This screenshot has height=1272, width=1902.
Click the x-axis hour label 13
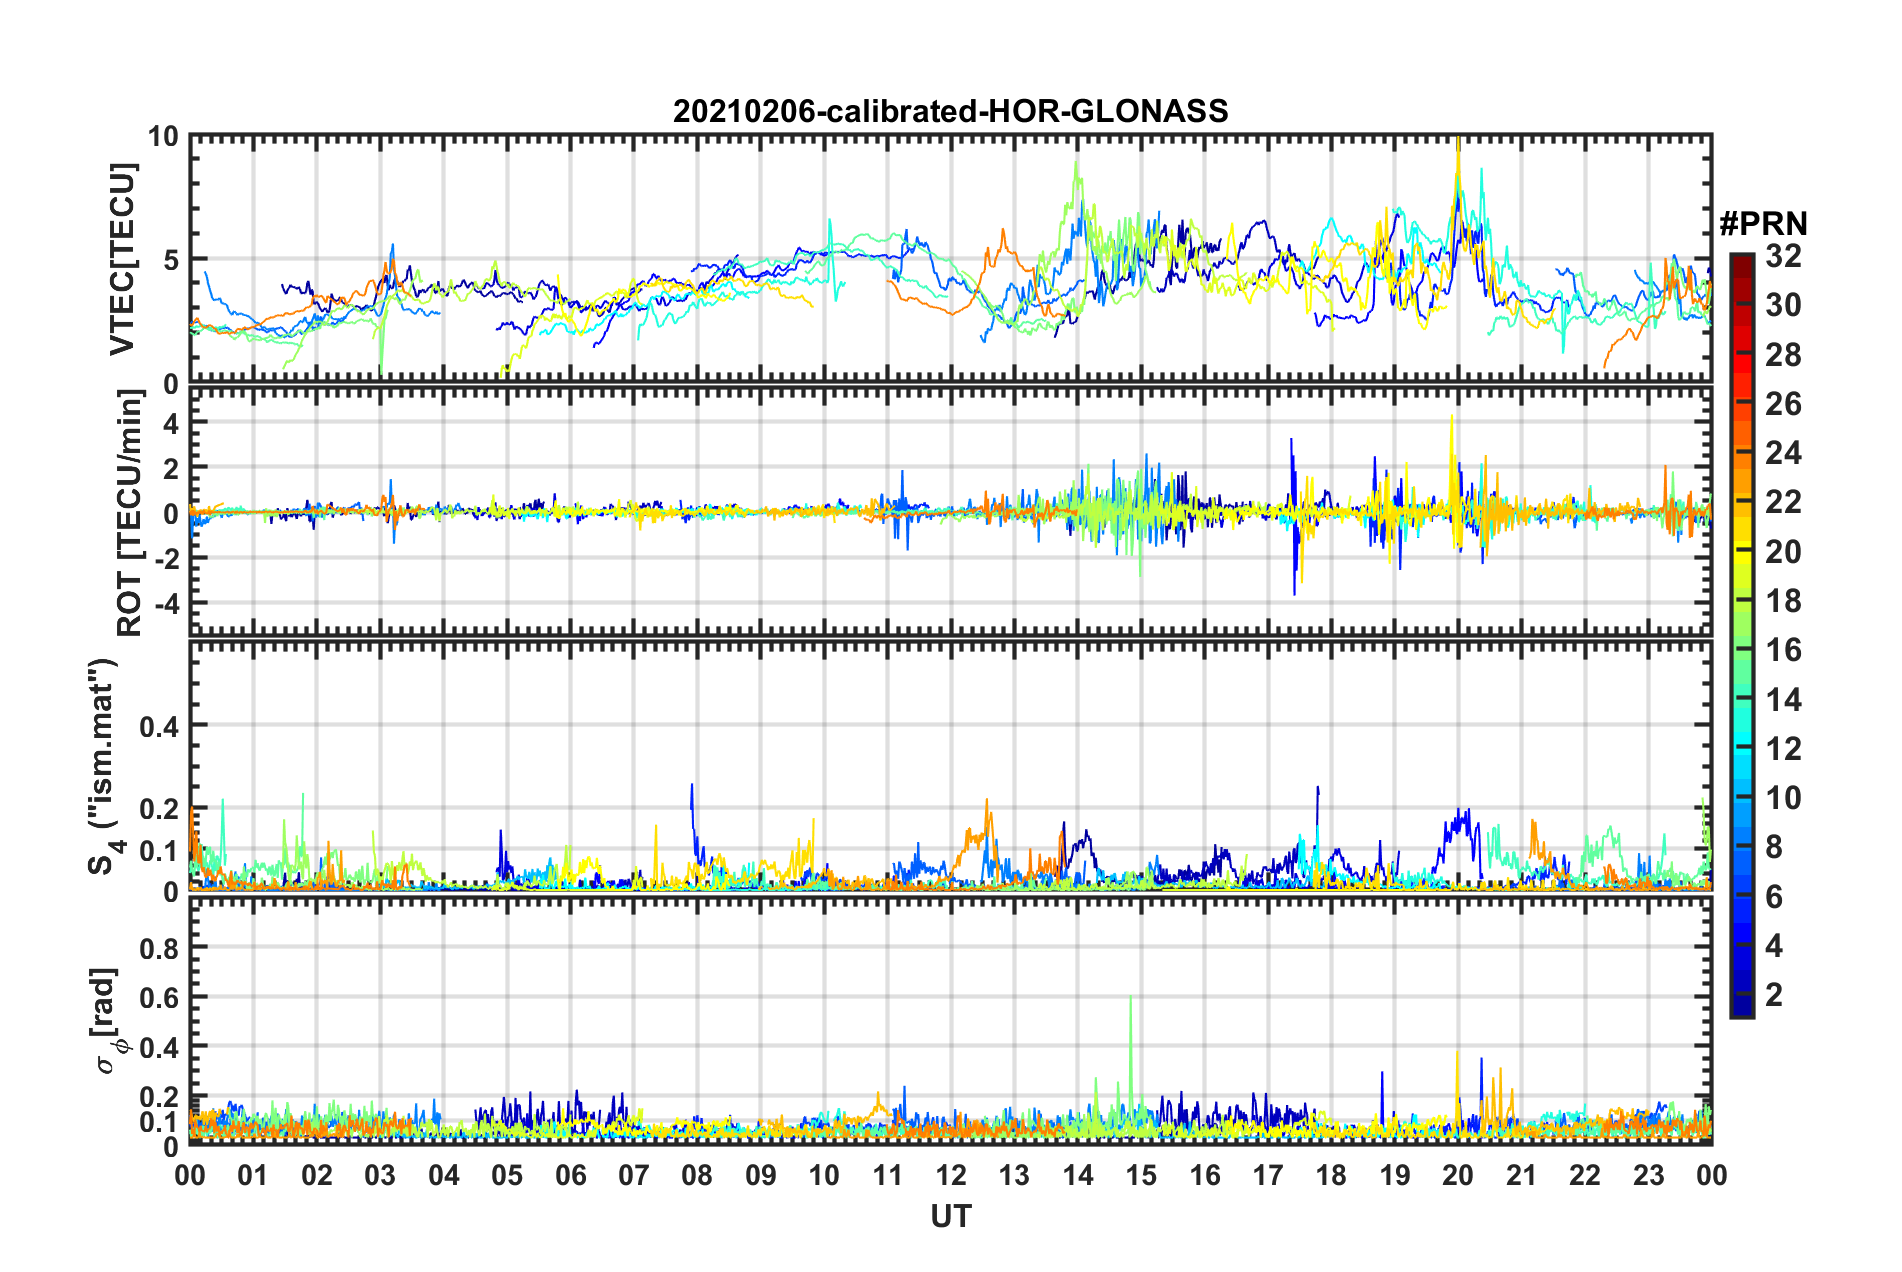point(1014,1175)
